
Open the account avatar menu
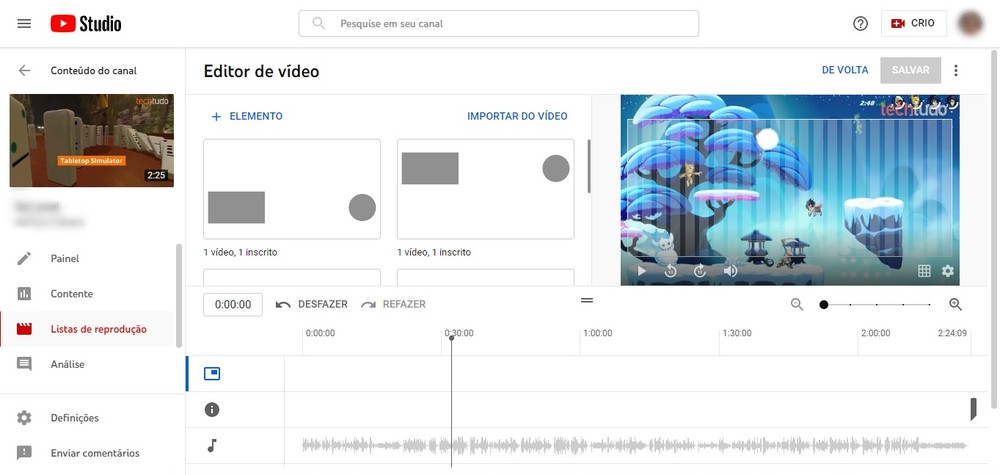pyautogui.click(x=973, y=24)
